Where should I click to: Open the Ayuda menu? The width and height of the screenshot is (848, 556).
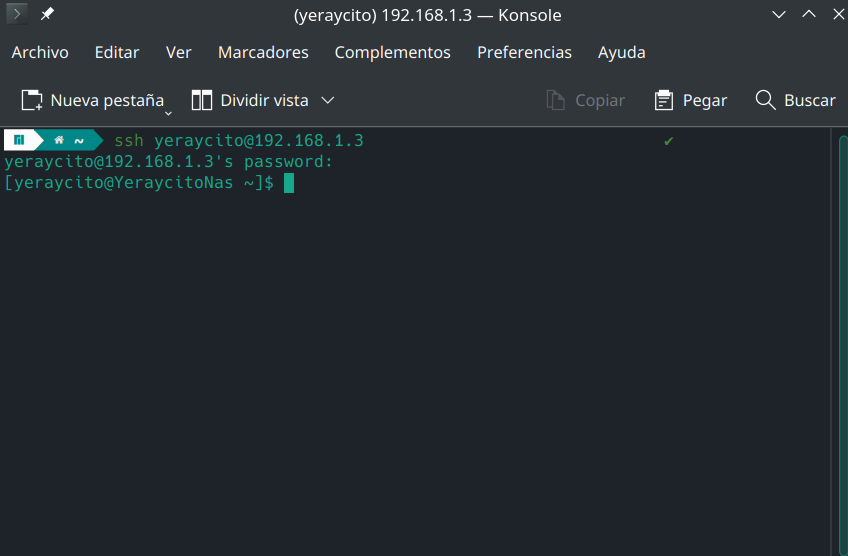coord(621,52)
